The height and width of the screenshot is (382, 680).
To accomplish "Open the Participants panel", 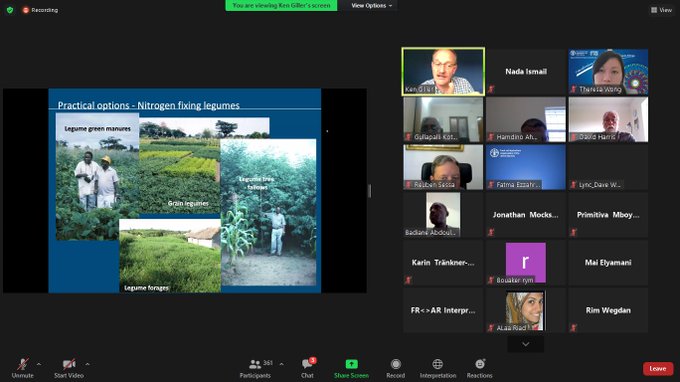I will [x=255, y=368].
